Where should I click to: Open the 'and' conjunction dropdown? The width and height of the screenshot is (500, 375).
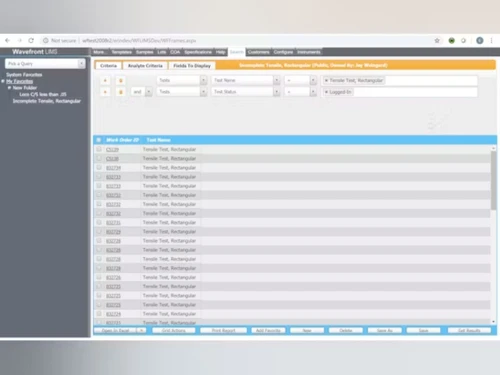pos(149,92)
